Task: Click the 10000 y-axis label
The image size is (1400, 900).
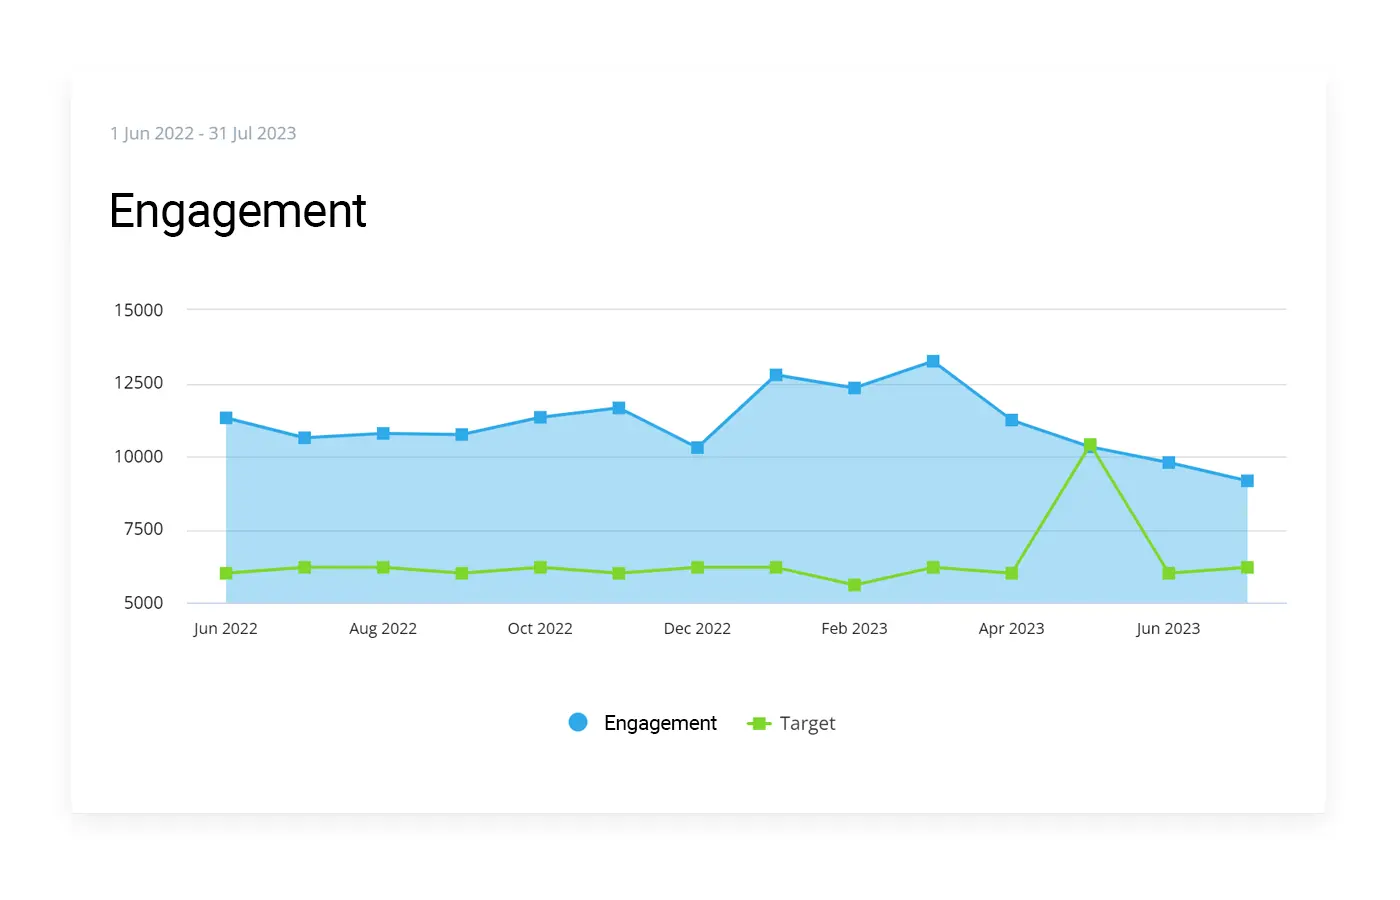Action: click(138, 457)
